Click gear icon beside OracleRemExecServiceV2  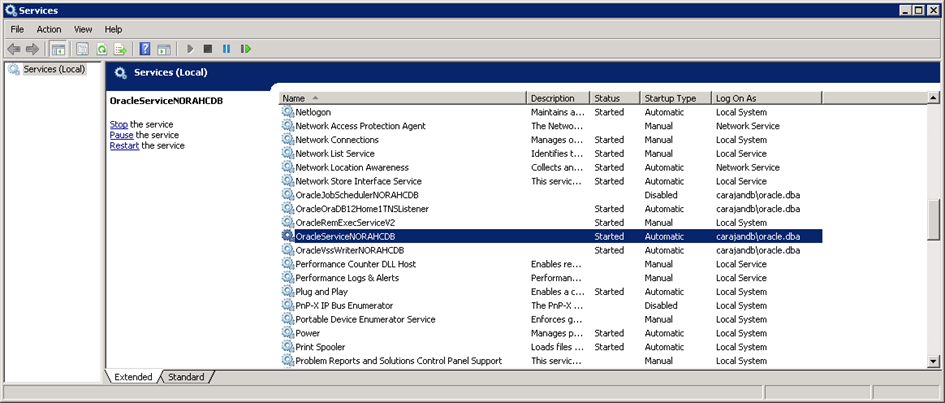287,222
